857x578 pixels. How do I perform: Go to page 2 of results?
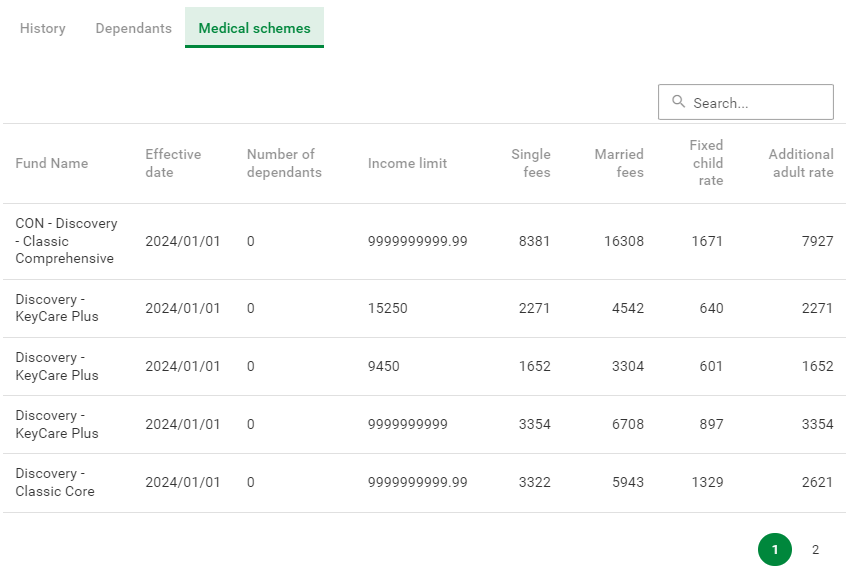815,549
